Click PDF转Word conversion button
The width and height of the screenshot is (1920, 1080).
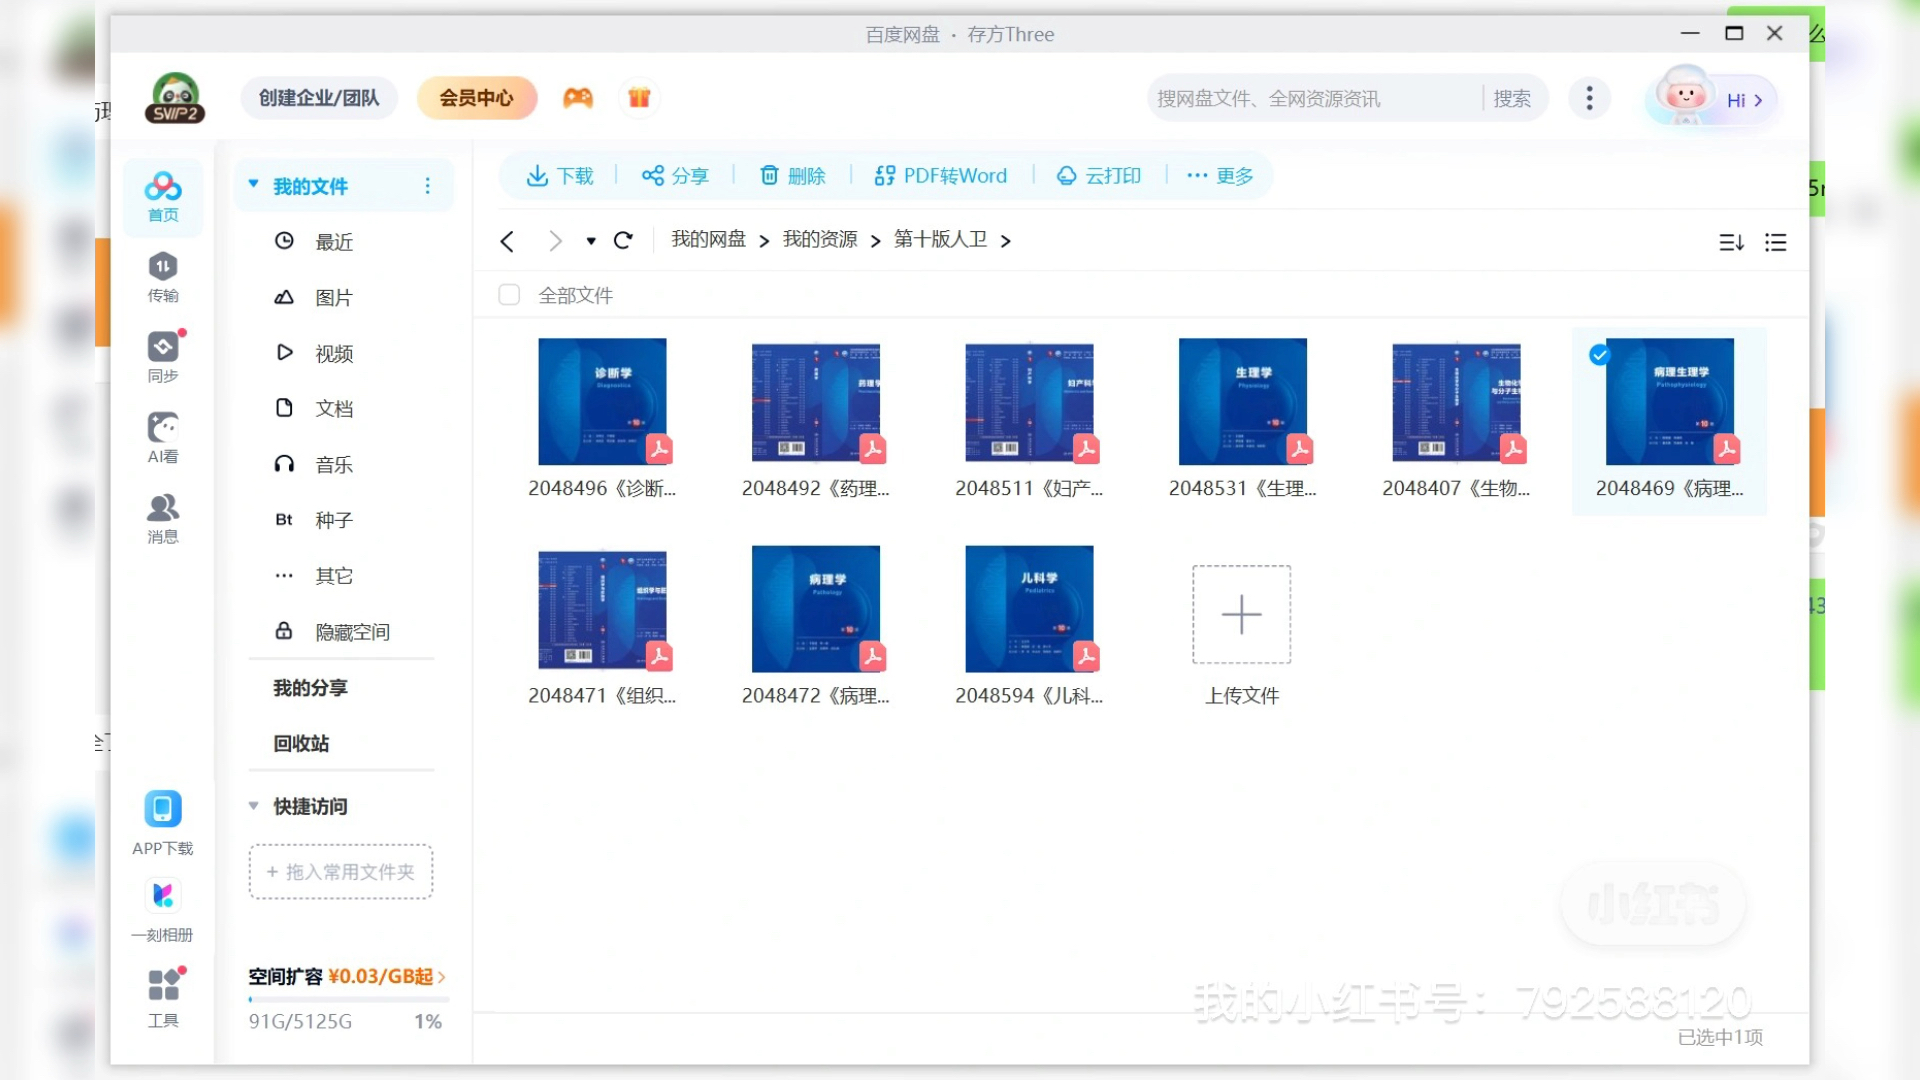[940, 176]
